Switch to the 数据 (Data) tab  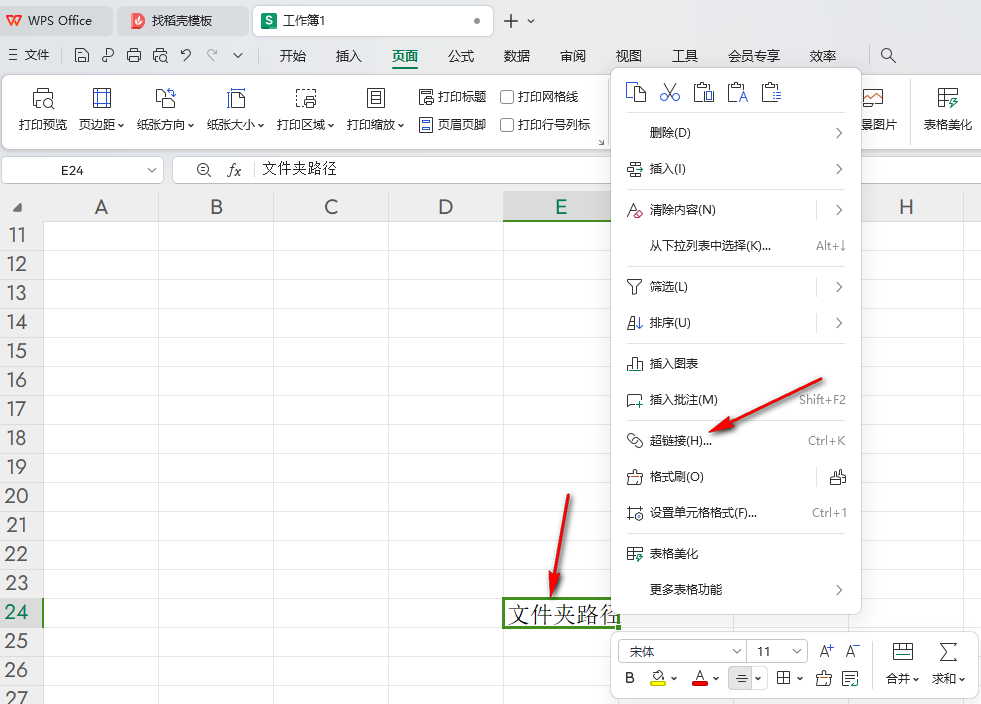[517, 56]
